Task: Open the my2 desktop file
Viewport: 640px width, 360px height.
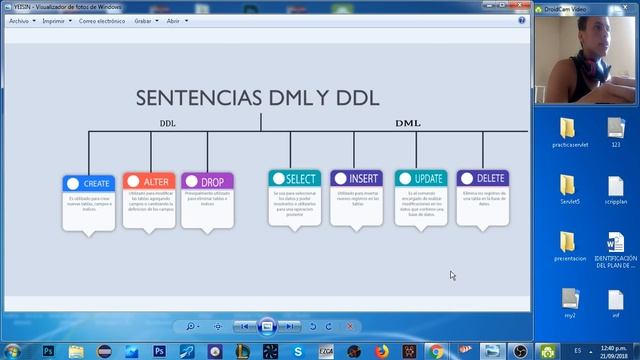Action: 570,303
